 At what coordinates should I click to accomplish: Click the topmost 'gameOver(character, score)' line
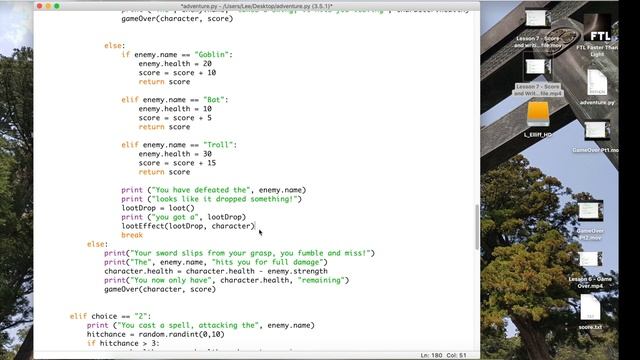pyautogui.click(x=177, y=19)
